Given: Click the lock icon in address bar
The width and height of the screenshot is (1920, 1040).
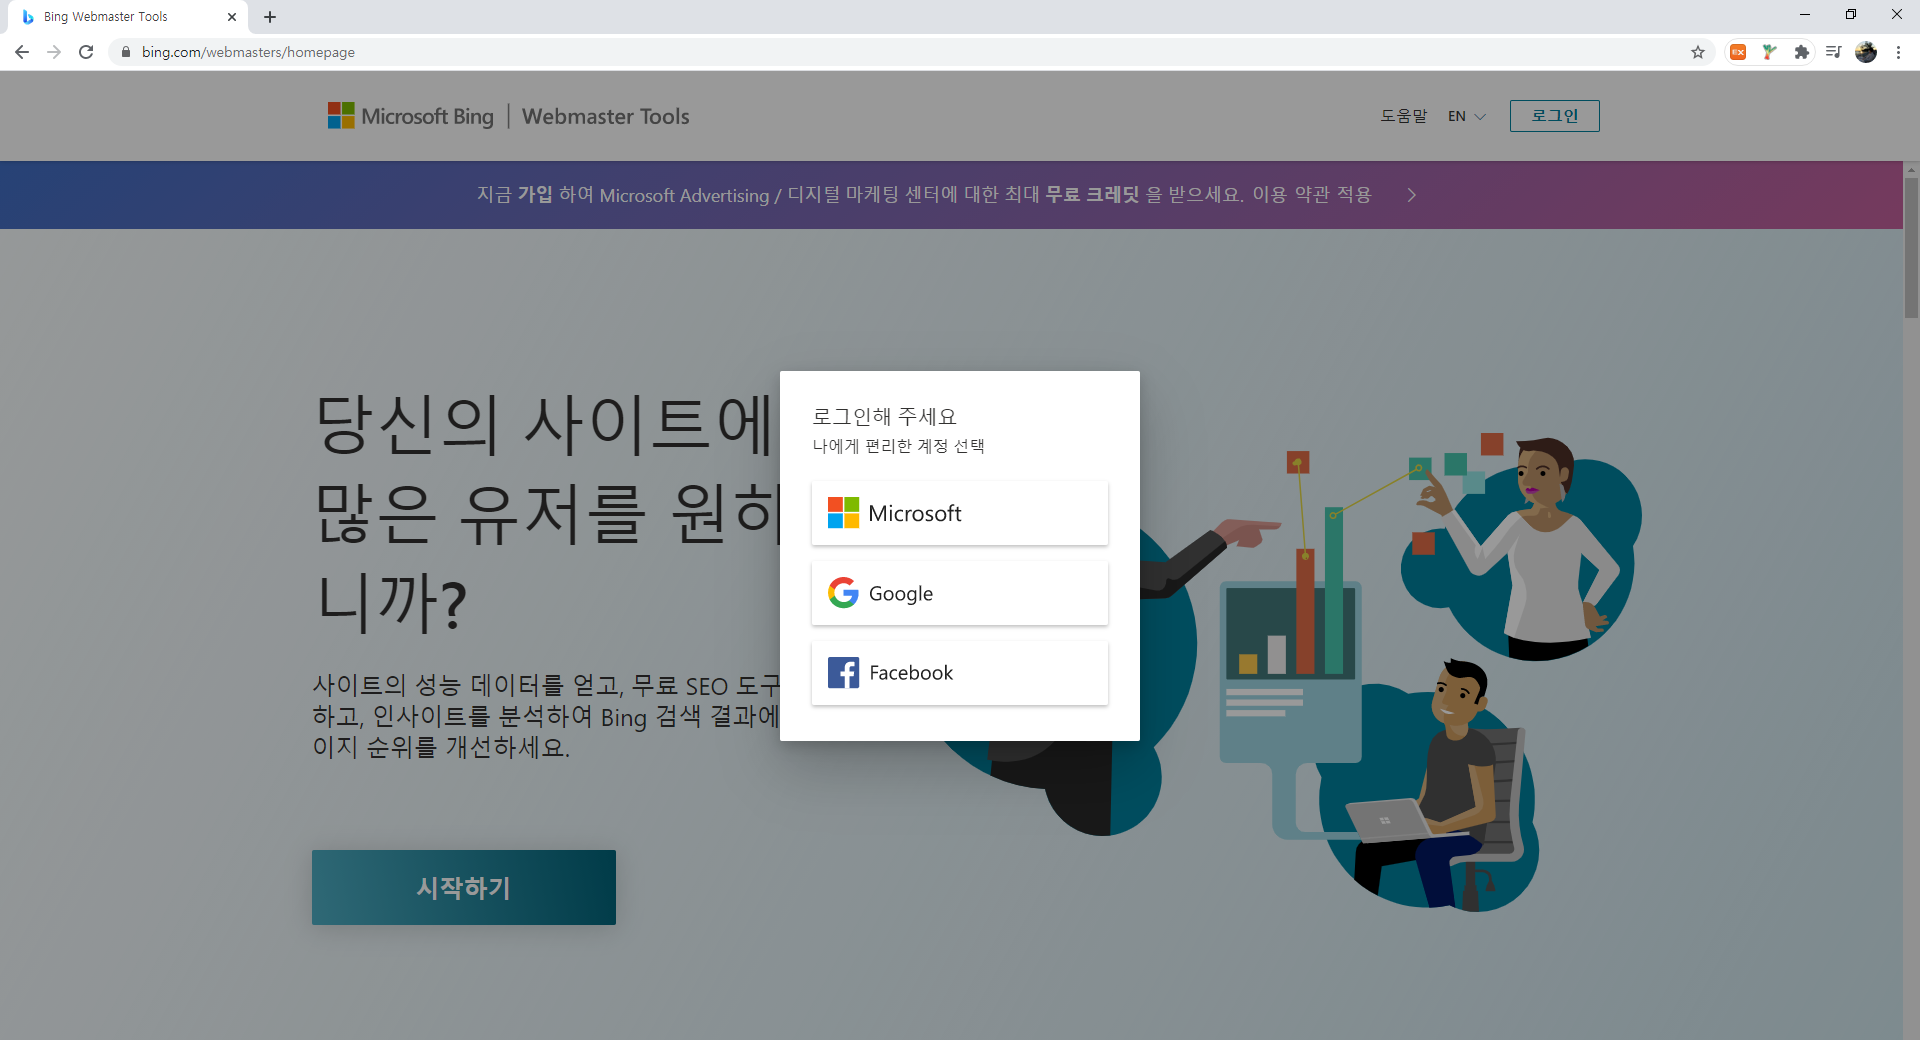Looking at the screenshot, I should coord(126,52).
